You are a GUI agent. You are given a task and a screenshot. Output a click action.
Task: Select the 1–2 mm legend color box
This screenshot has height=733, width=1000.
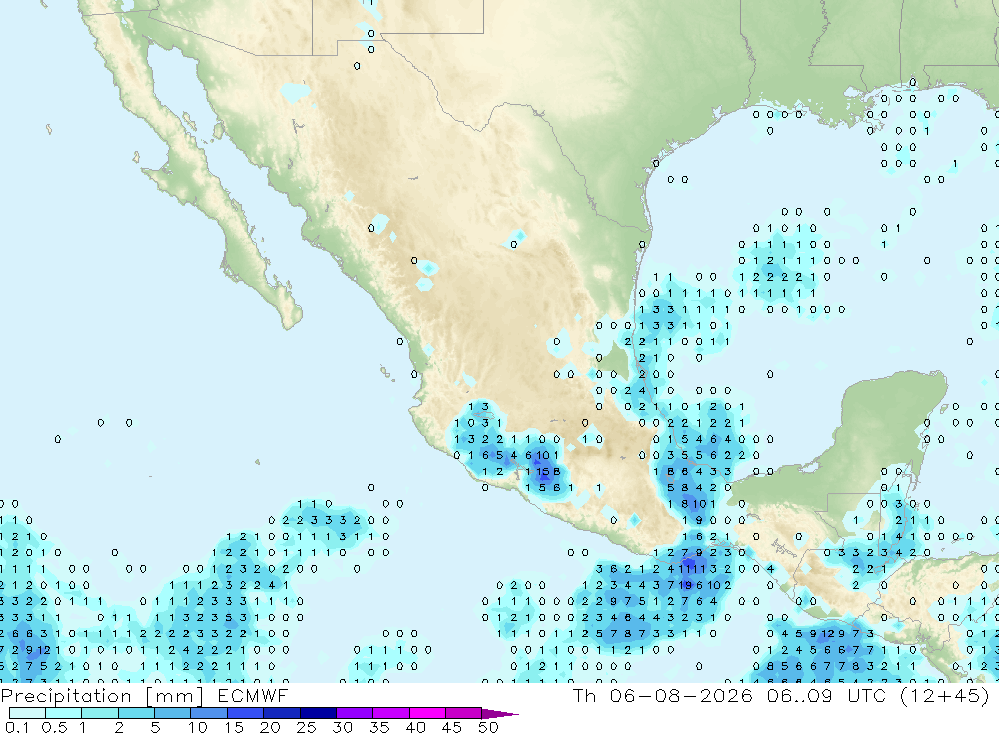(100, 713)
